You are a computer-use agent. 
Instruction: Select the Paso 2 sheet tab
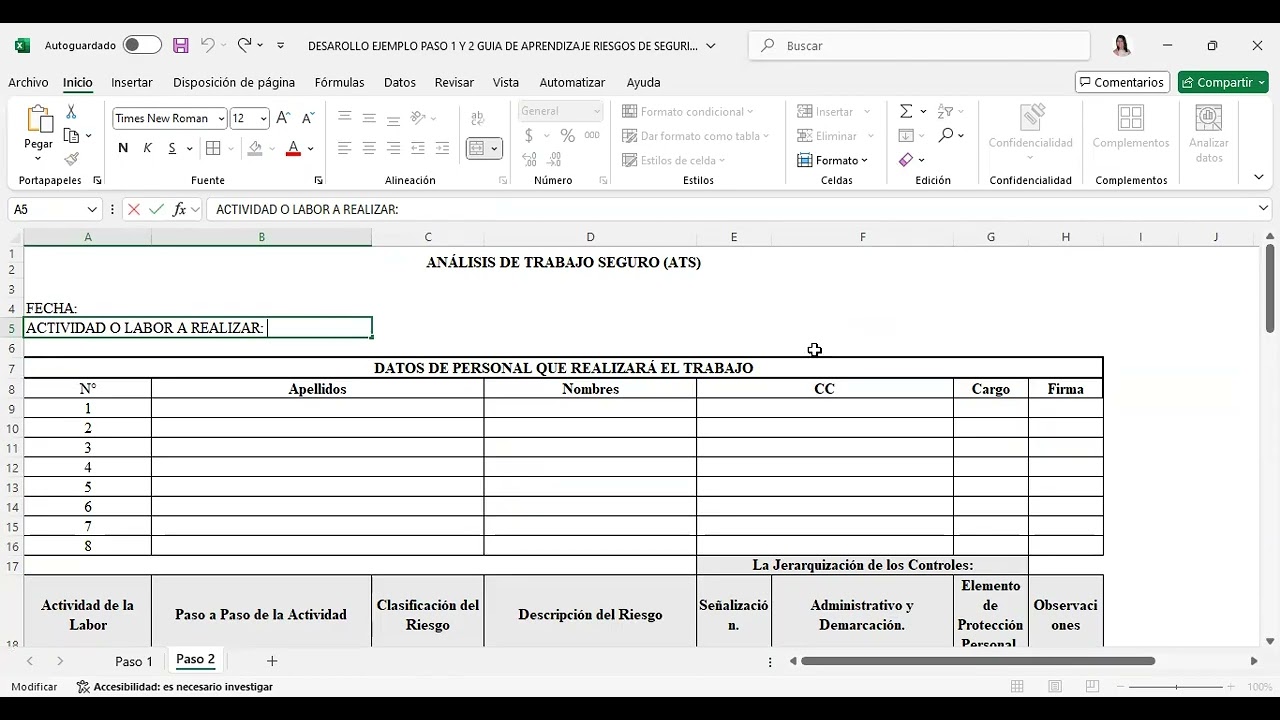pyautogui.click(x=195, y=660)
